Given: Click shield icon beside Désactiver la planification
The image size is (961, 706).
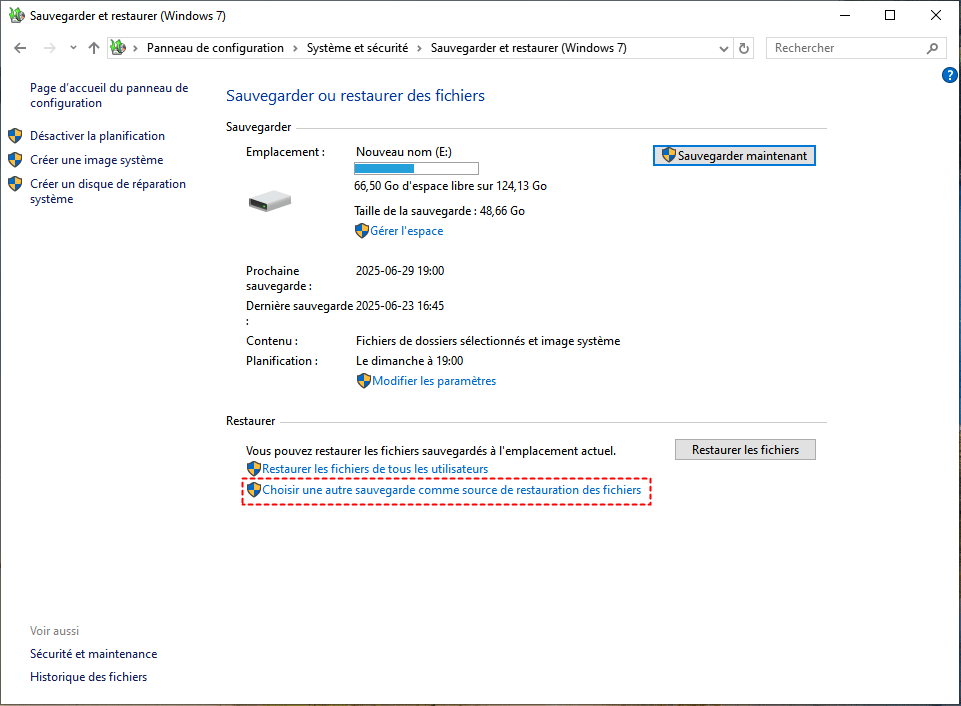Looking at the screenshot, I should 15,135.
